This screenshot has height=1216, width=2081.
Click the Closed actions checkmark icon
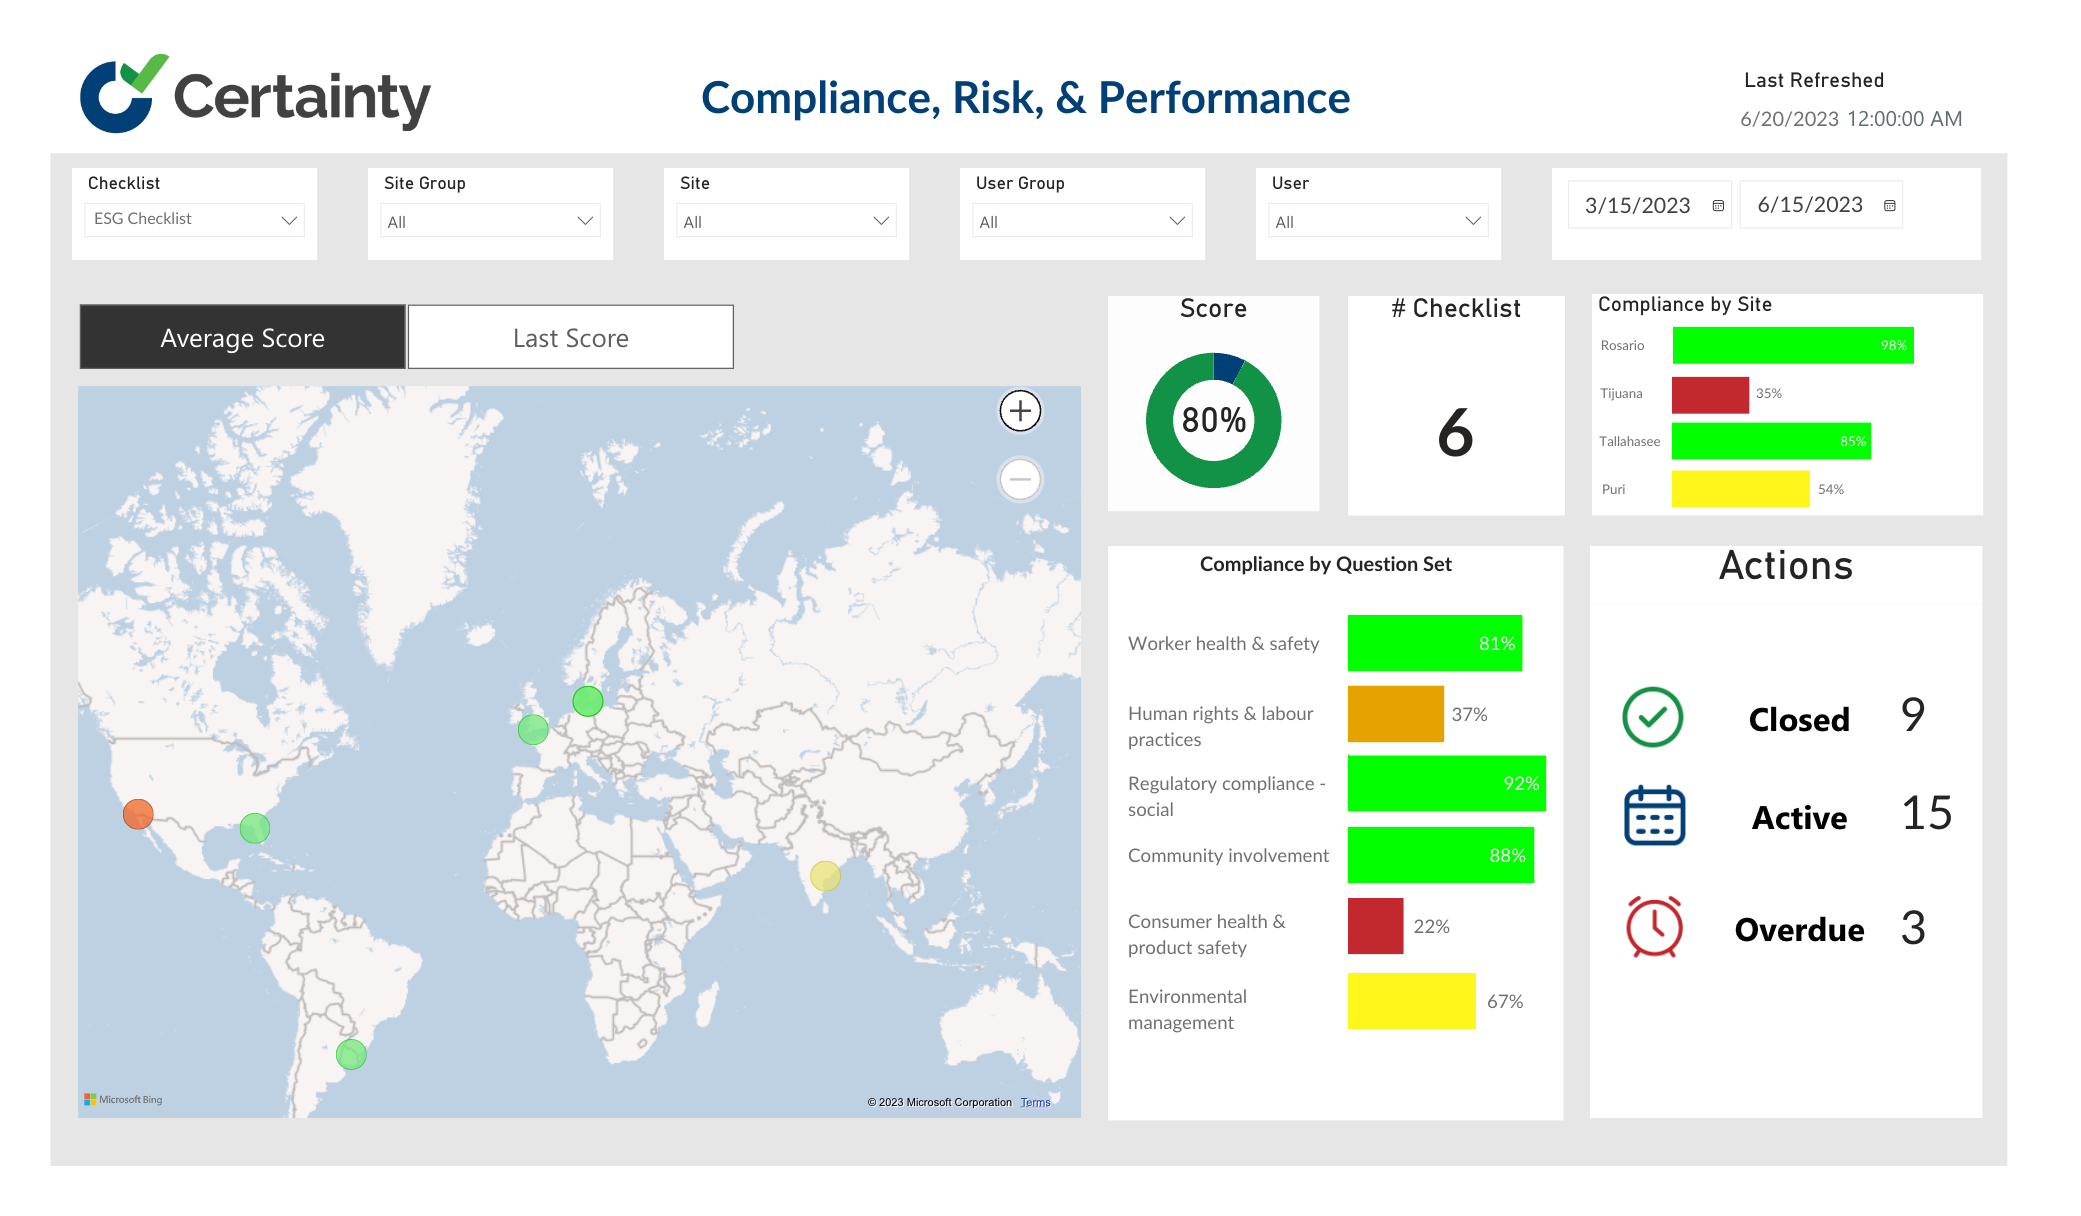coord(1652,717)
